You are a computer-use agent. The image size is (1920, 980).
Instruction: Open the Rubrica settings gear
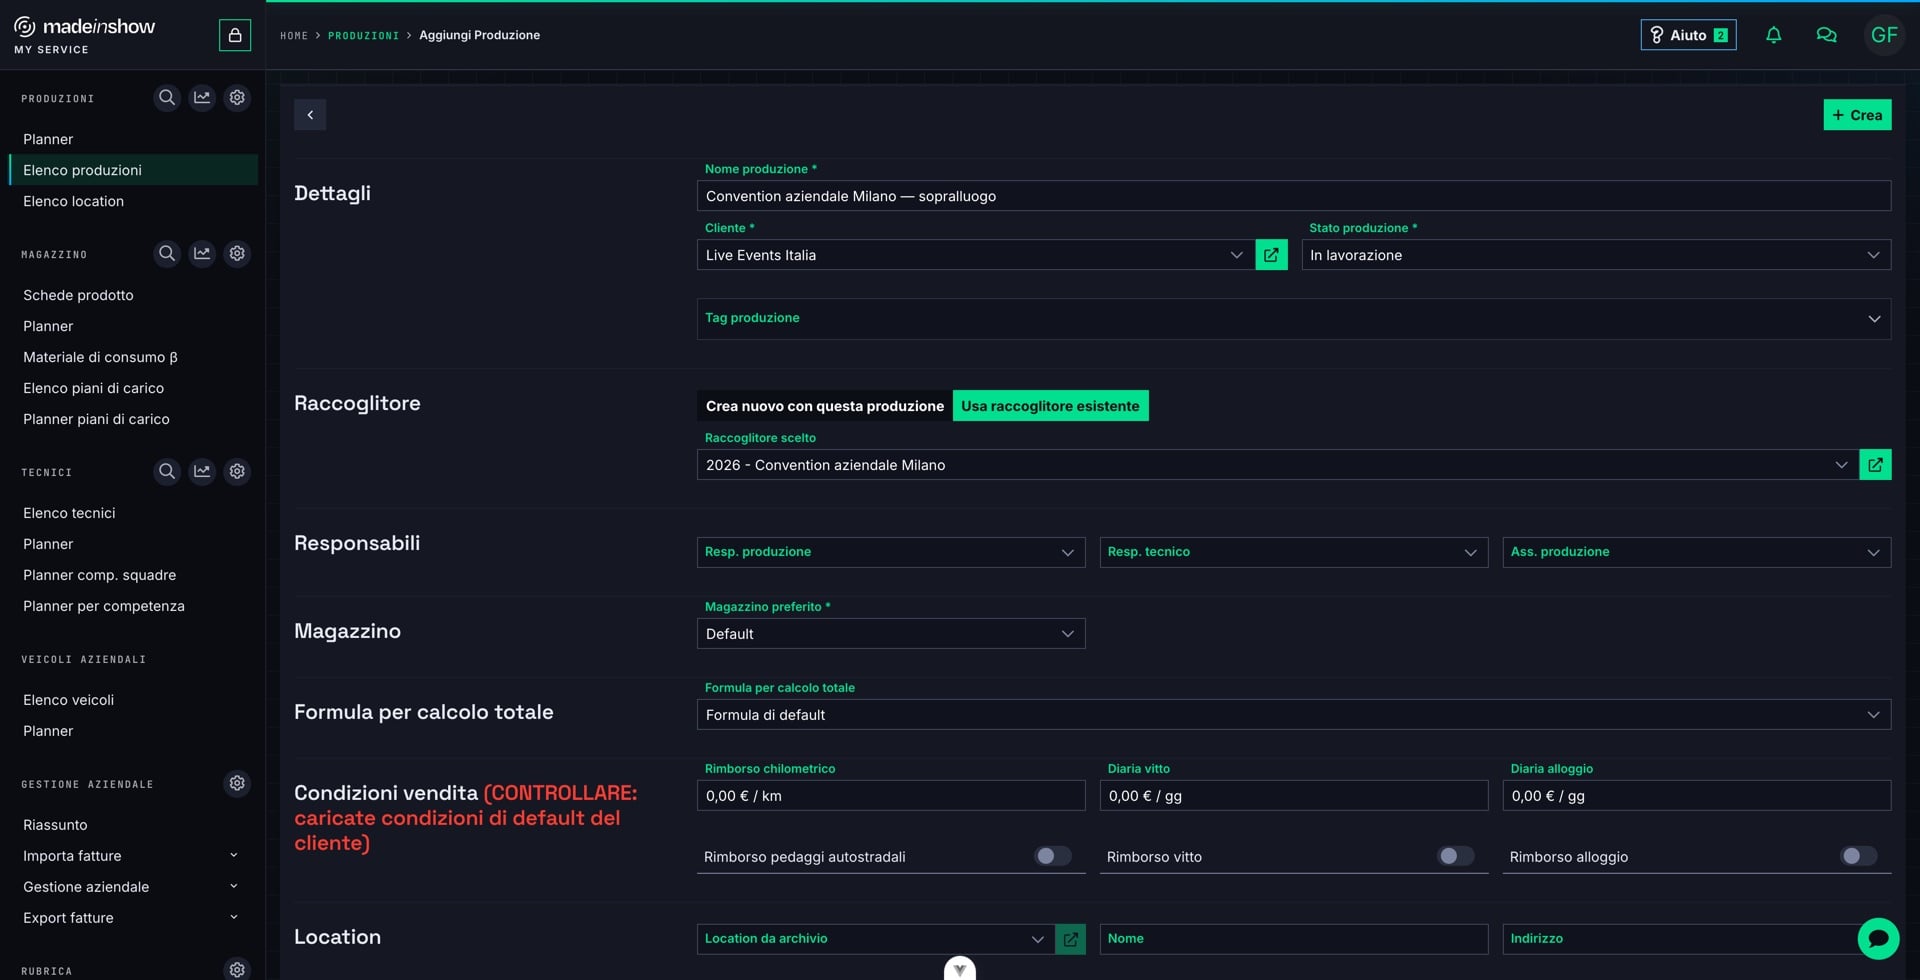coord(237,969)
